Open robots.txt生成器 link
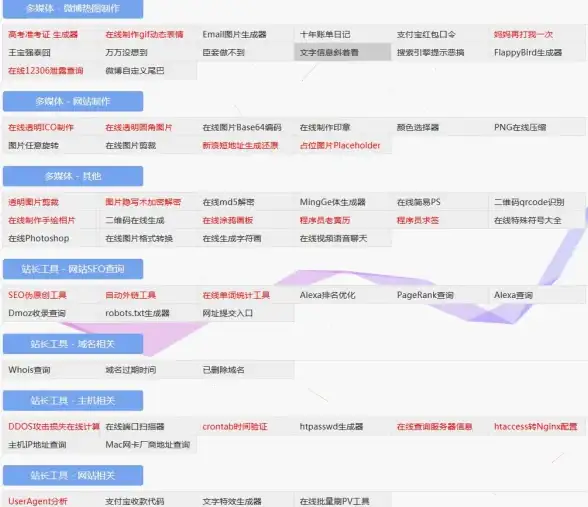 [x=137, y=314]
